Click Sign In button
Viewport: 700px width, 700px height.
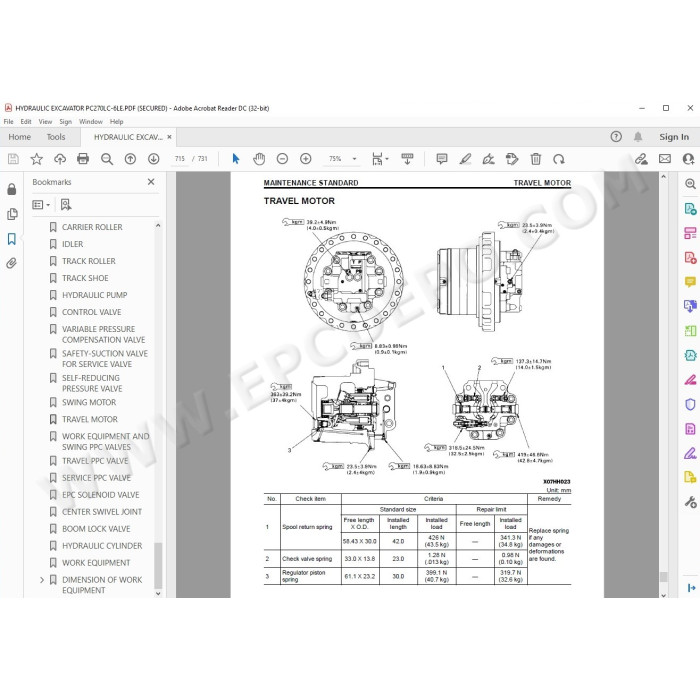674,137
